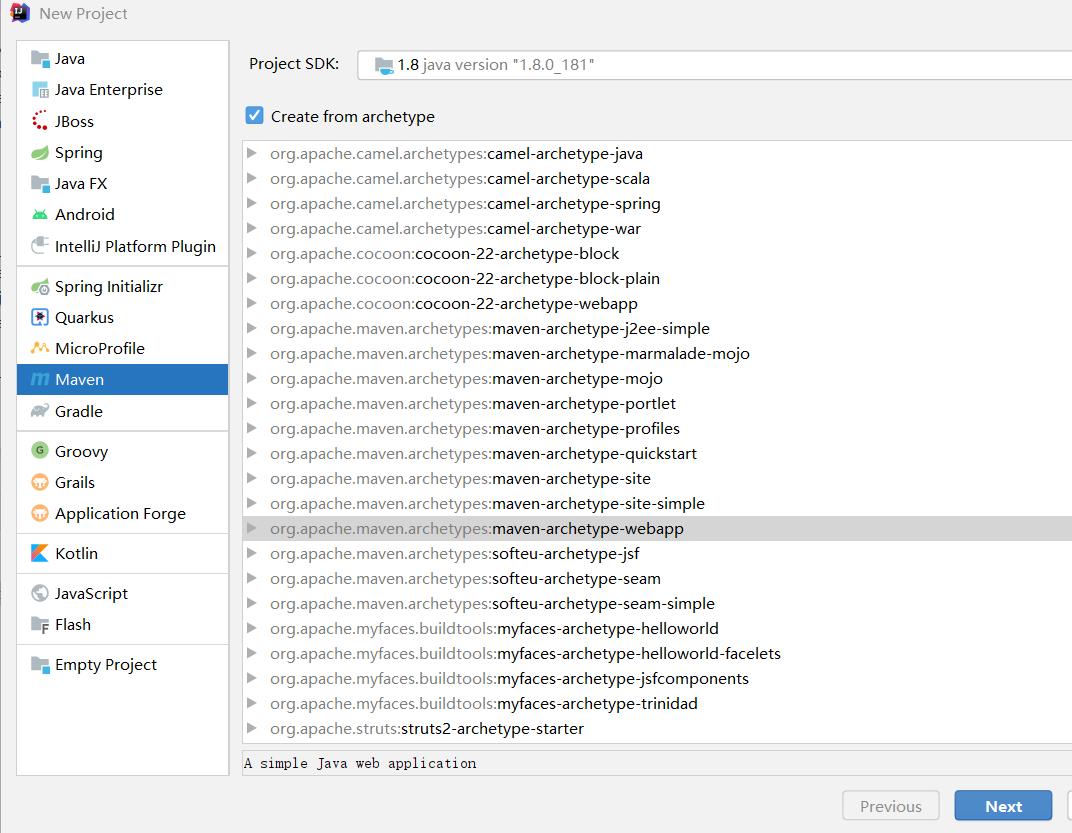
Task: Click the Java Enterprise icon
Action: click(40, 90)
